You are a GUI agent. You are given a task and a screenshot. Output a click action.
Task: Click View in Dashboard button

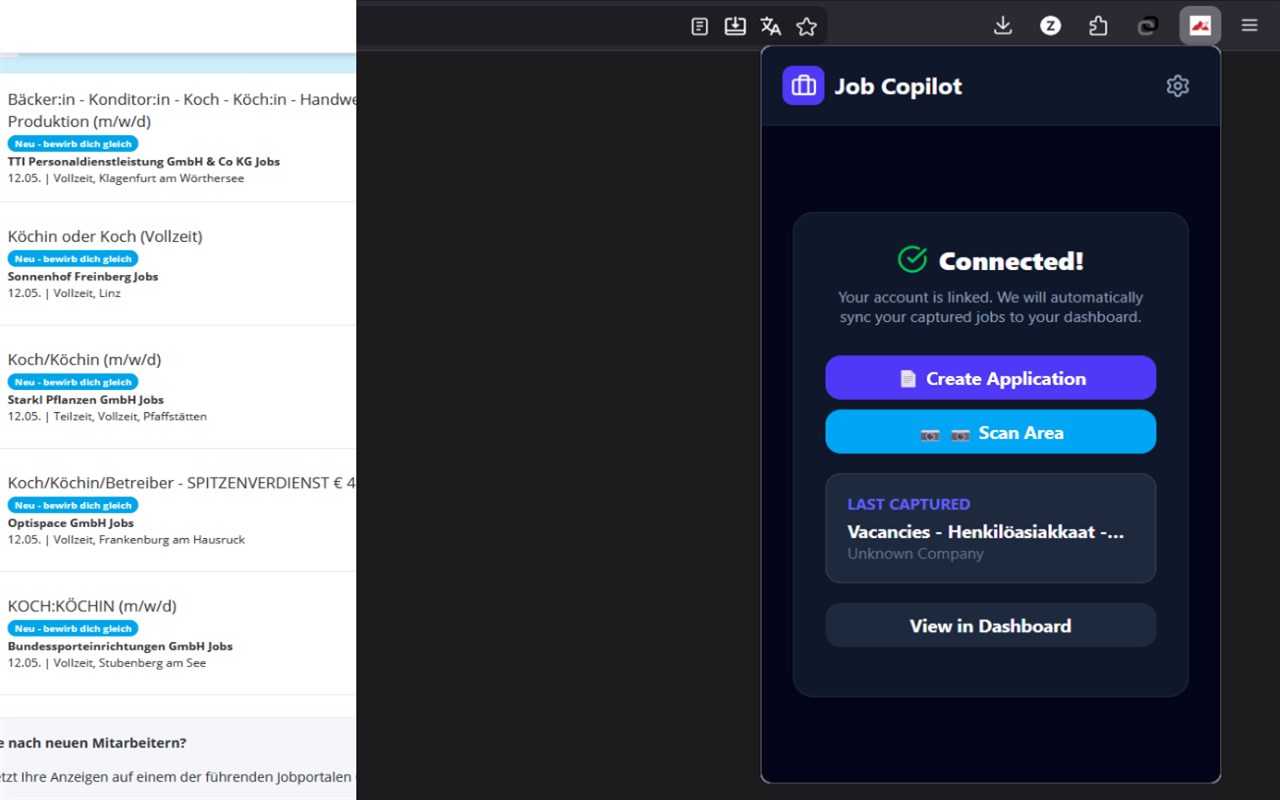(x=990, y=626)
